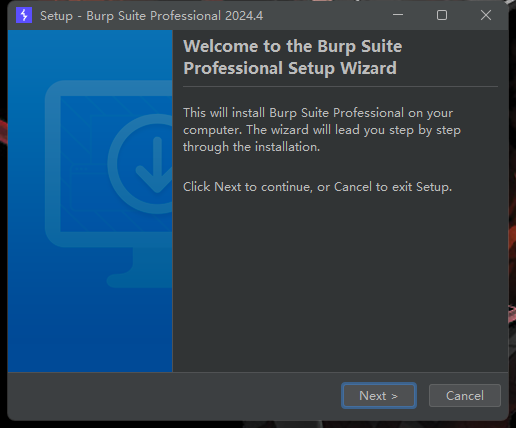Click the 'Click Next to continue' instruction line
Screen dimensions: 516x428
[317, 187]
